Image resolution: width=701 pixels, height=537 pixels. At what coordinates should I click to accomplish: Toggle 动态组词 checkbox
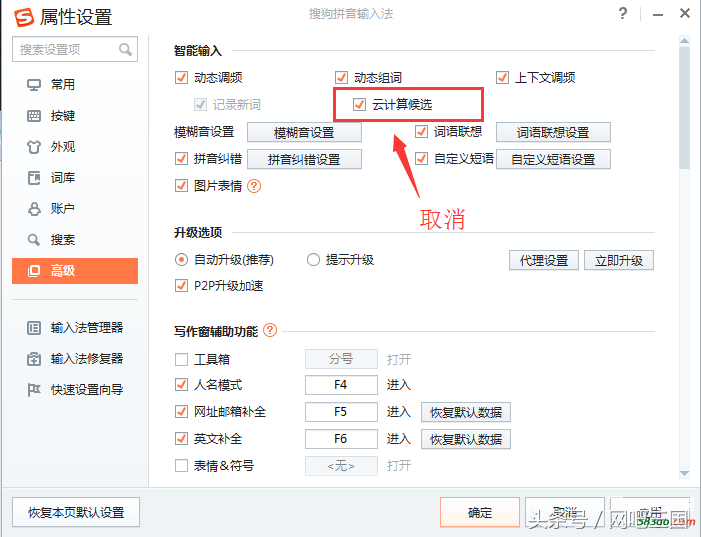341,77
